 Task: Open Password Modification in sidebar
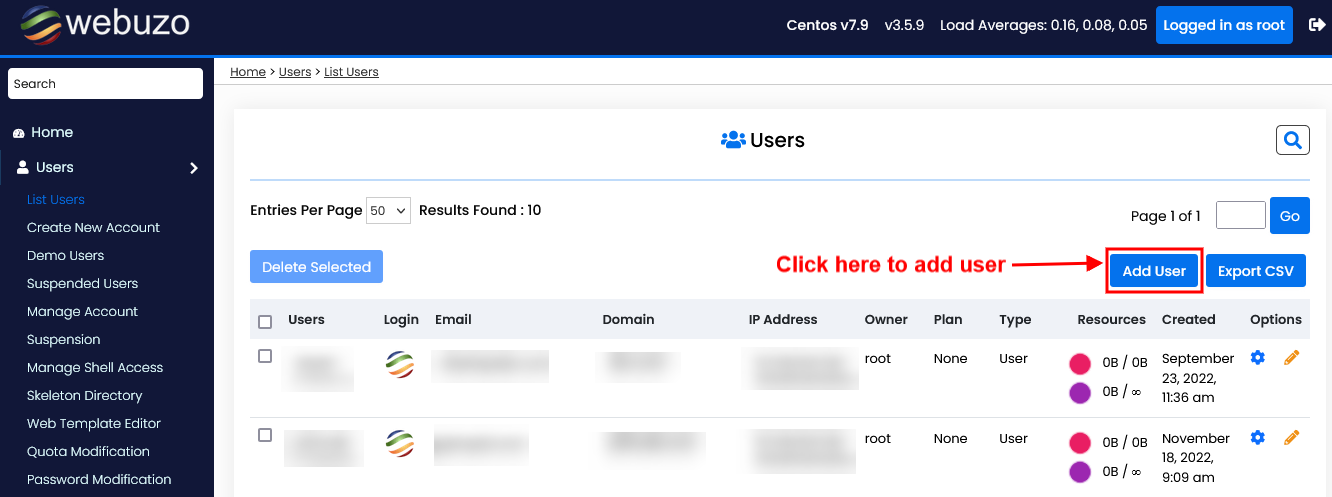coord(99,480)
